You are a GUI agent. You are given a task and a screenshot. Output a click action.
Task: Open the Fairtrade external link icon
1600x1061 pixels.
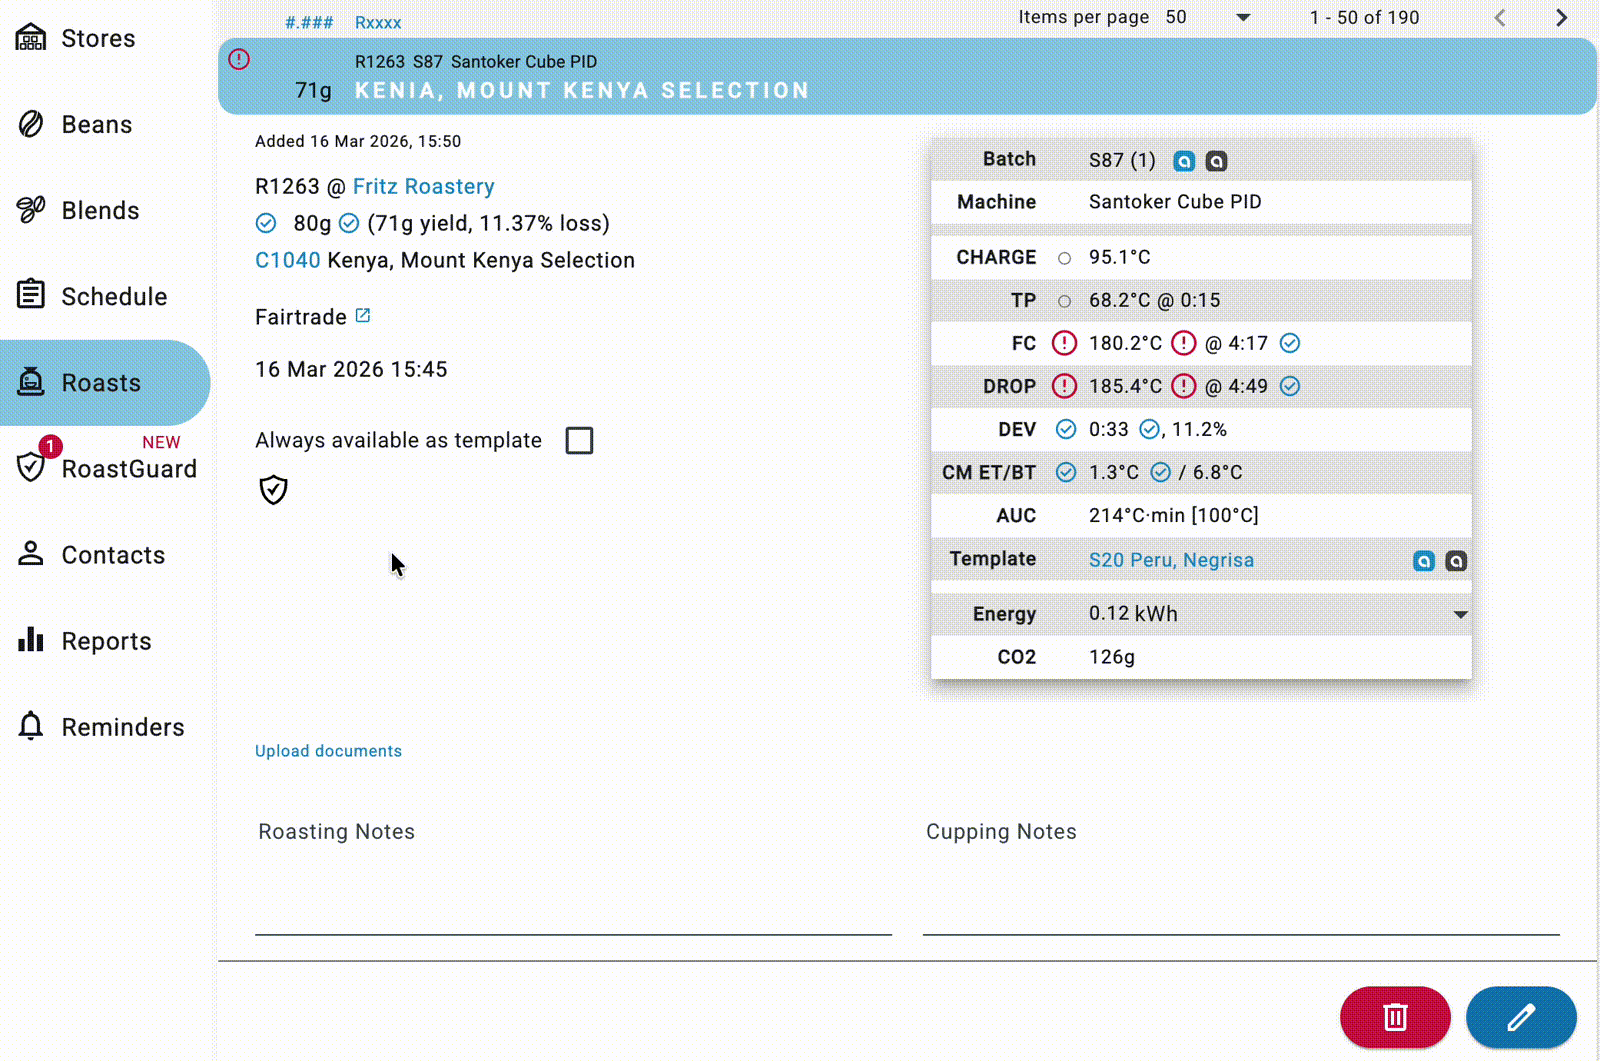tap(363, 316)
